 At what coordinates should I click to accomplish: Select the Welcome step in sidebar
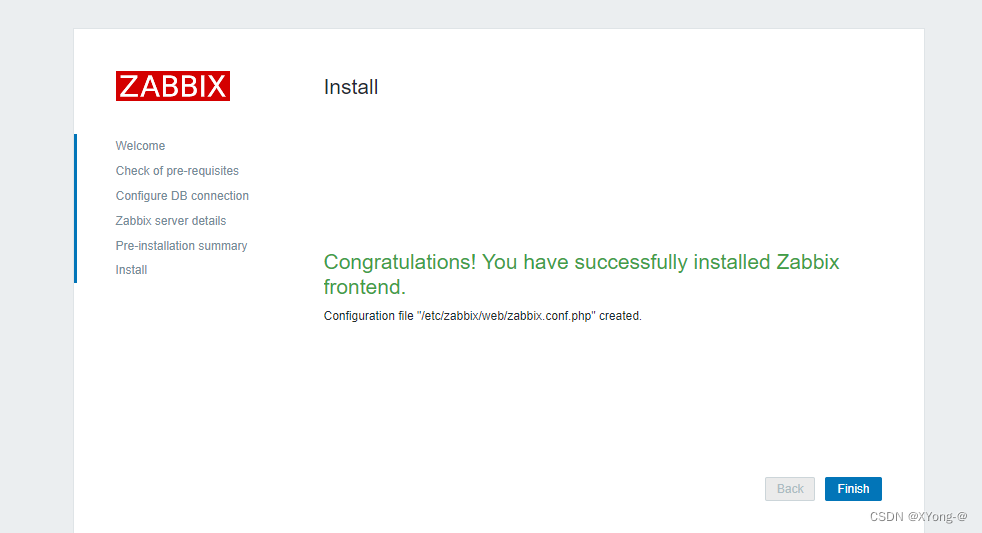point(140,146)
